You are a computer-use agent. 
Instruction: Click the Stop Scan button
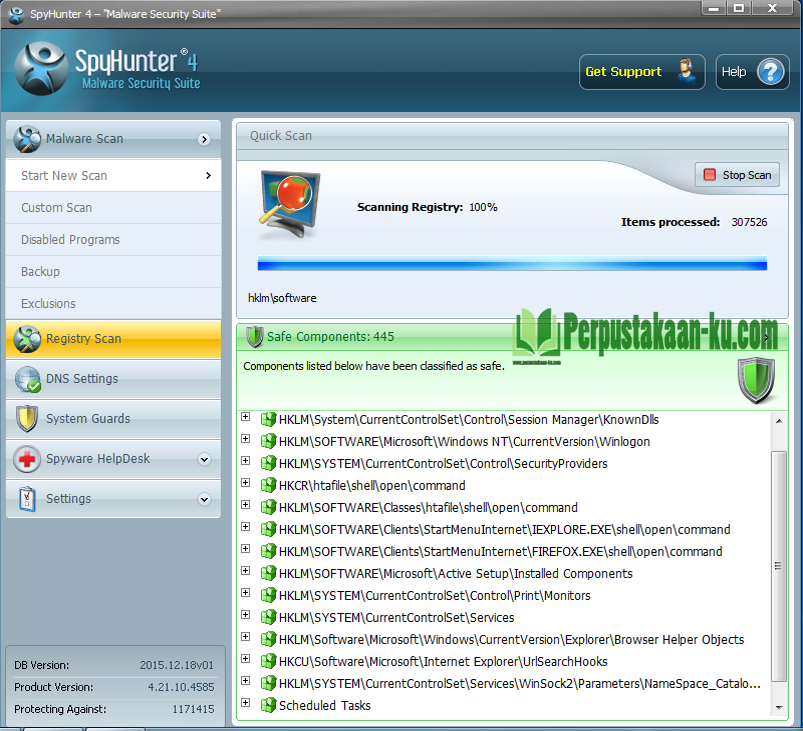pyautogui.click(x=737, y=175)
